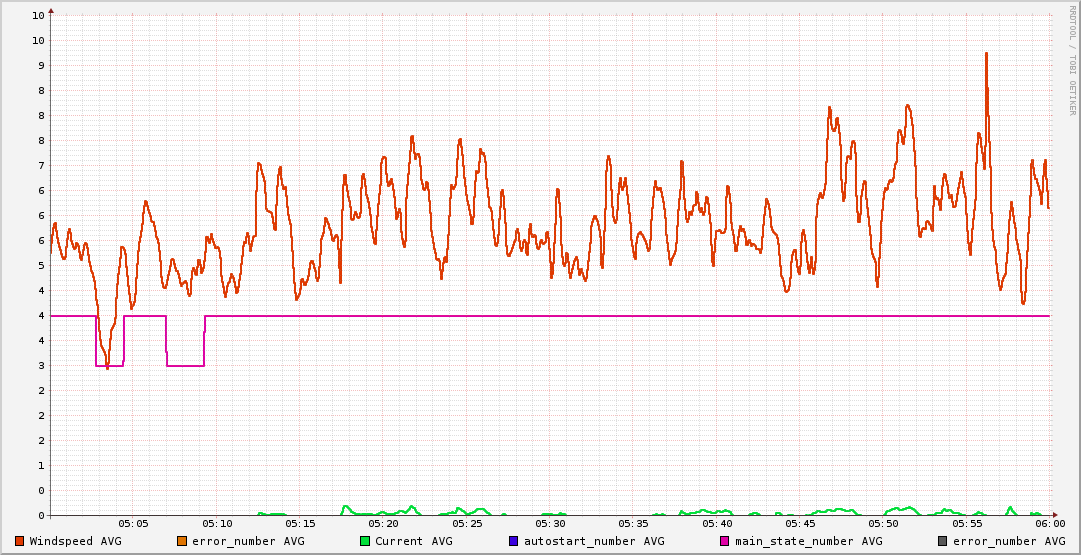The width and height of the screenshot is (1081, 555).
Task: Click the y-axis label 9
Action: tap(39, 66)
